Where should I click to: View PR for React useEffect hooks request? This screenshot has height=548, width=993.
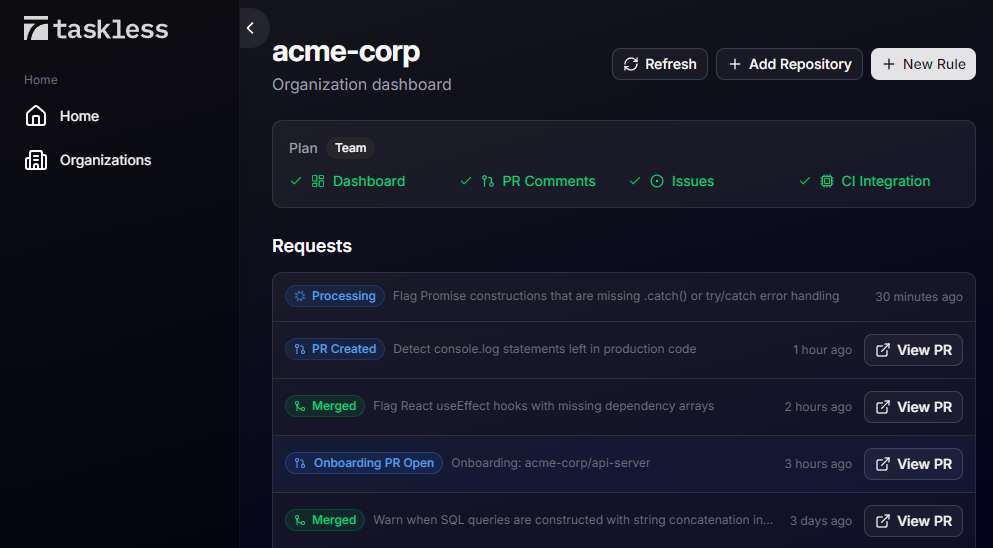tap(913, 407)
